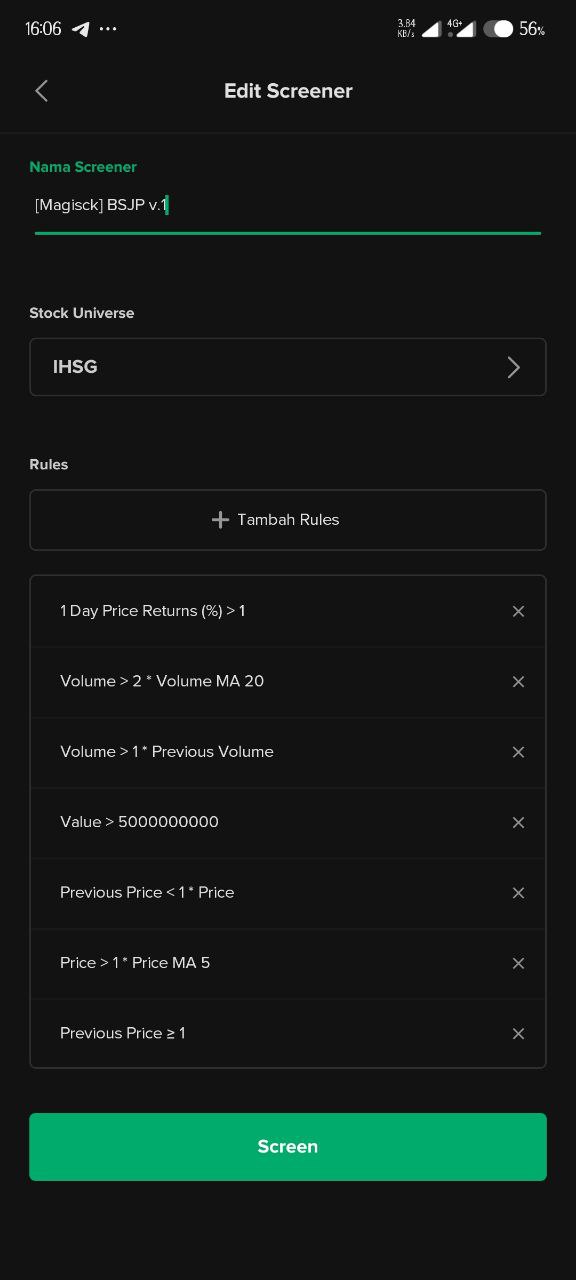Tap the battery indicator in status bar

click(514, 29)
